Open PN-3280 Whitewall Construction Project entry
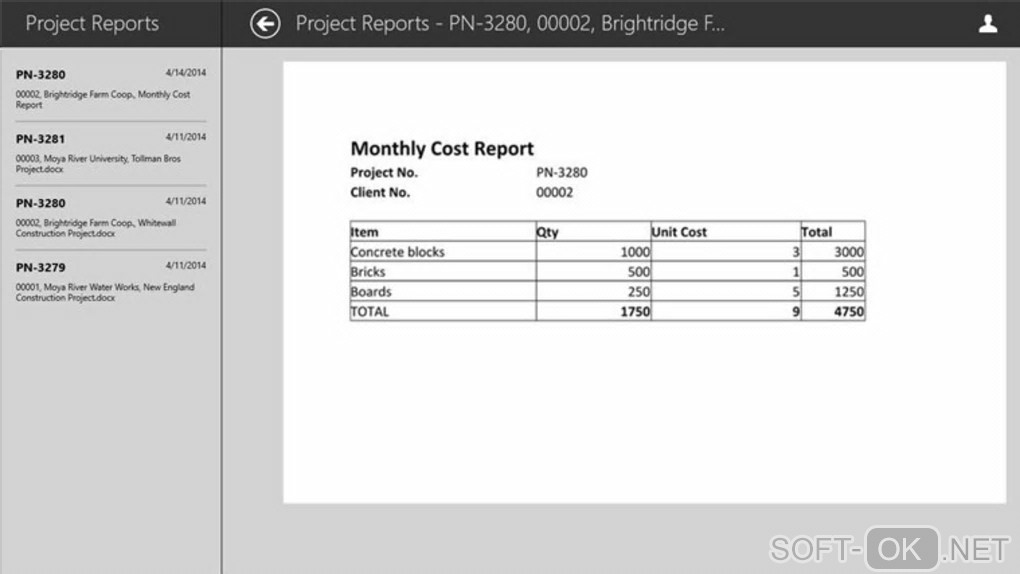Image resolution: width=1020 pixels, height=574 pixels. pyautogui.click(x=111, y=217)
